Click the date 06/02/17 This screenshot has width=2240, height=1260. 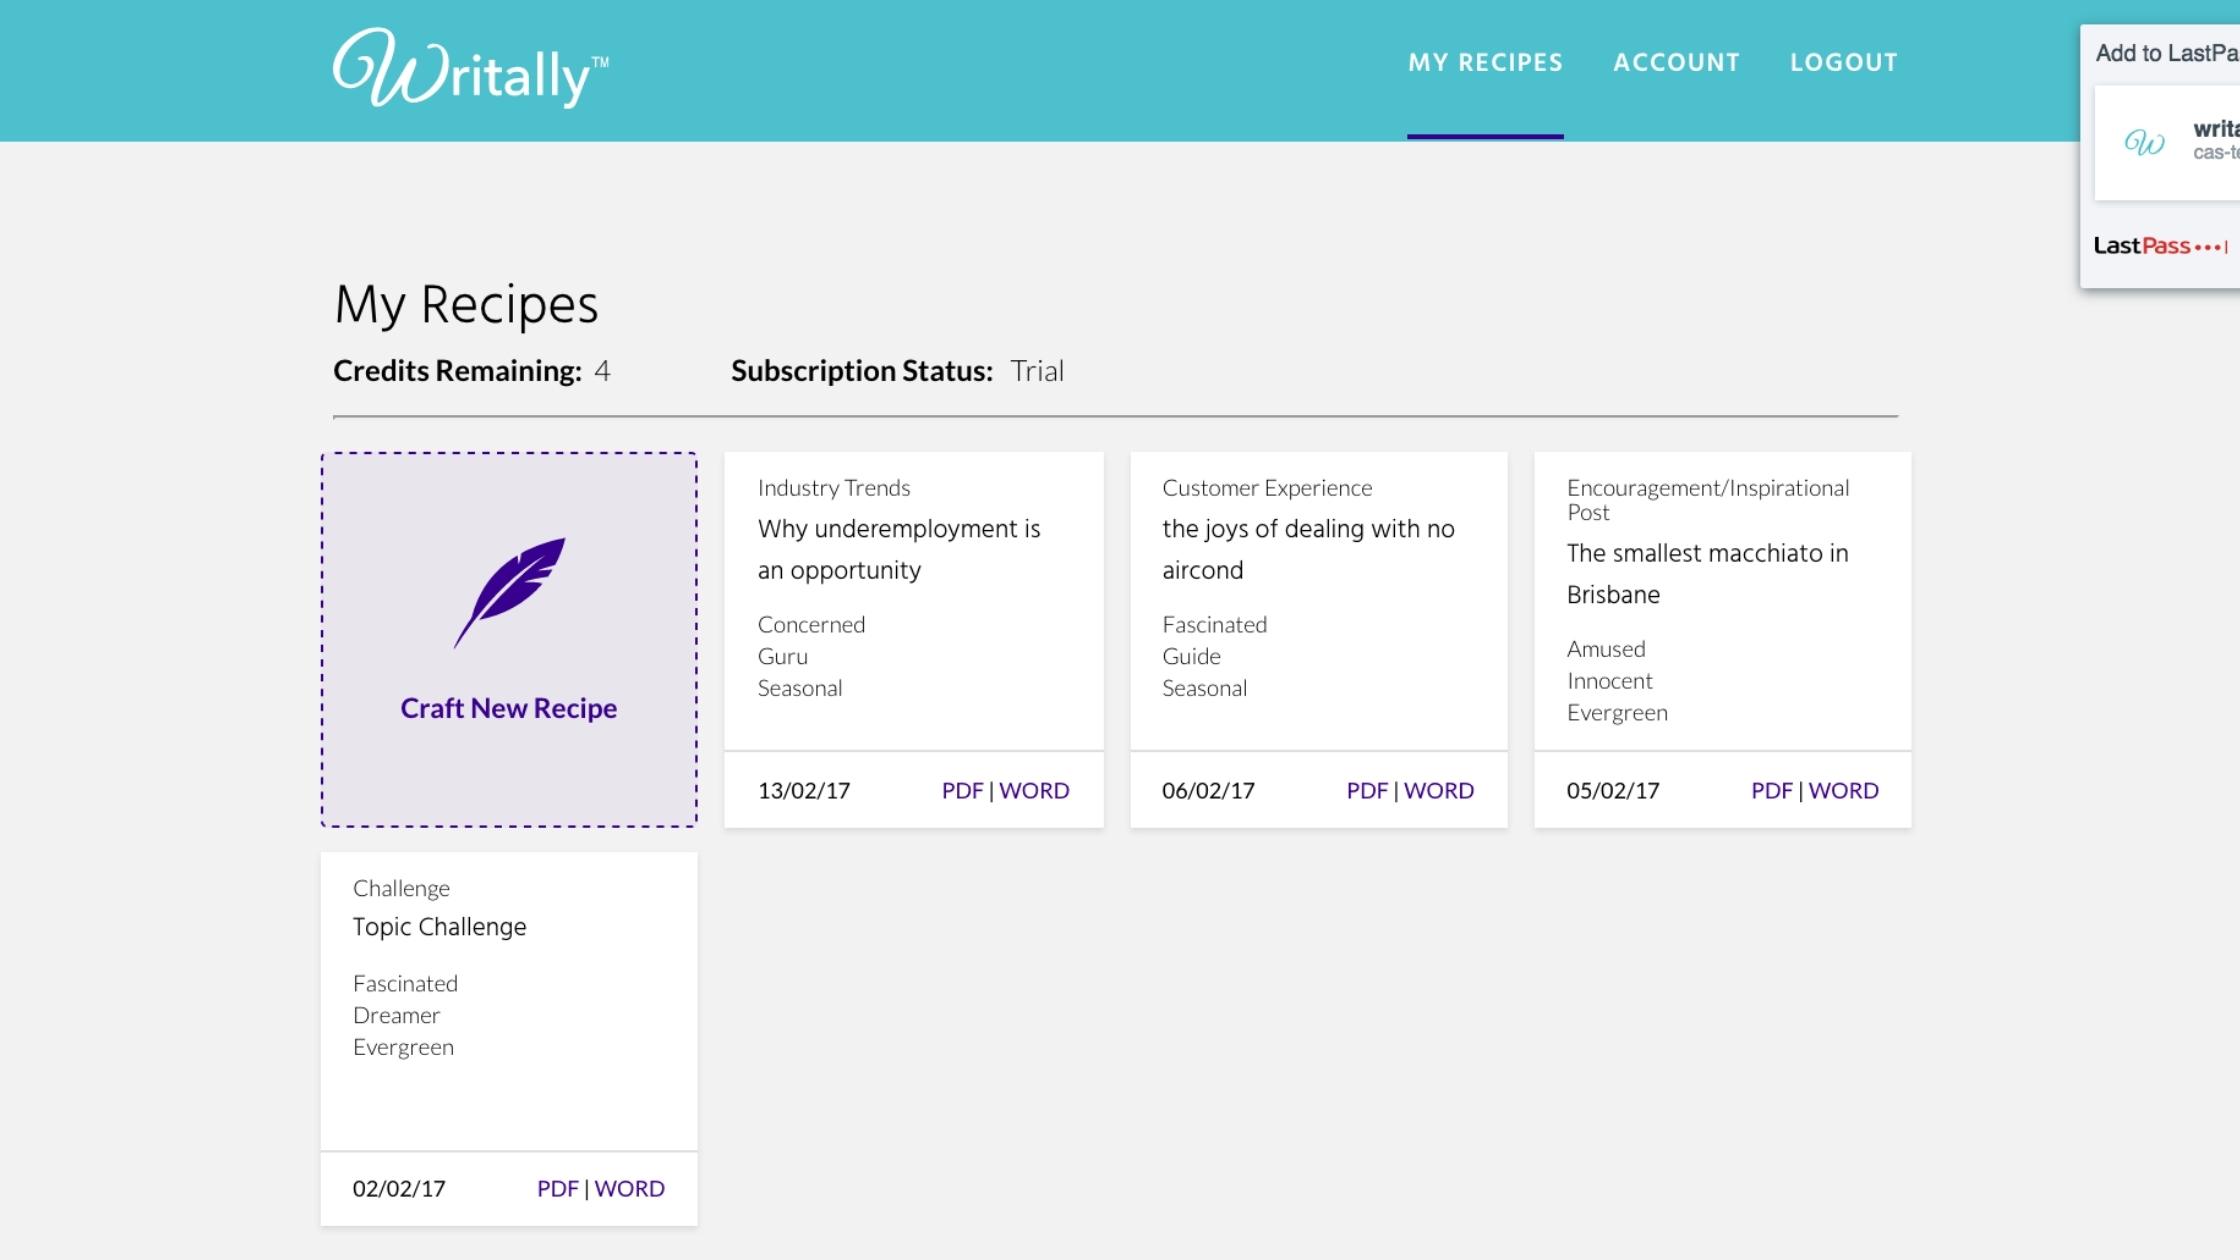coord(1208,790)
